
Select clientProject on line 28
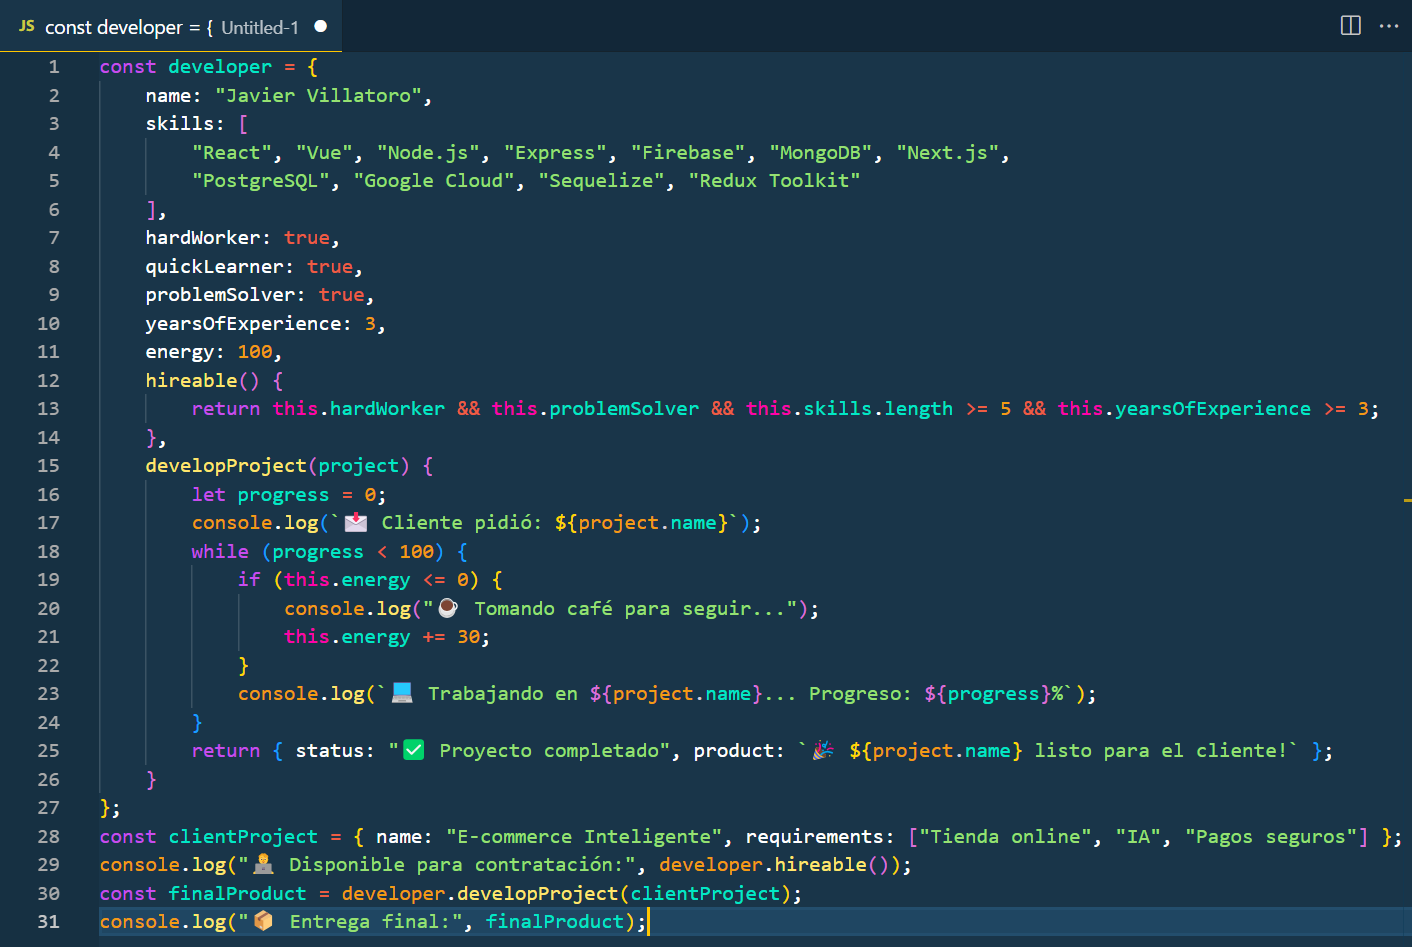(242, 835)
